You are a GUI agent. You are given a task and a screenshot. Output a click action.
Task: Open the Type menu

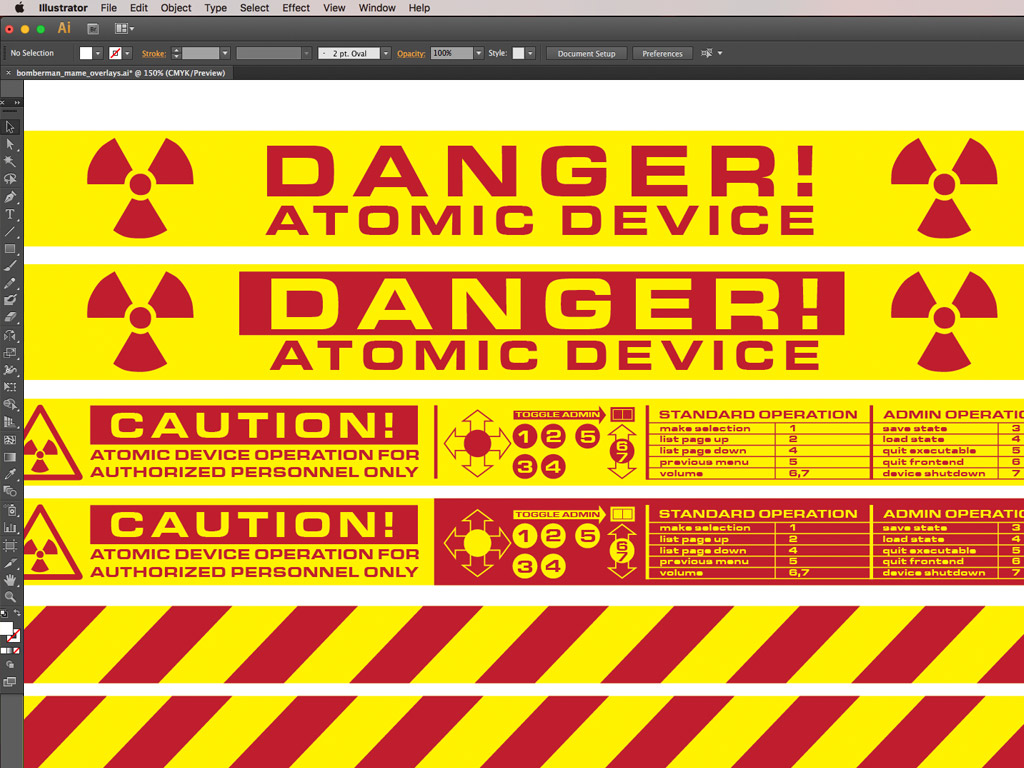(x=216, y=8)
